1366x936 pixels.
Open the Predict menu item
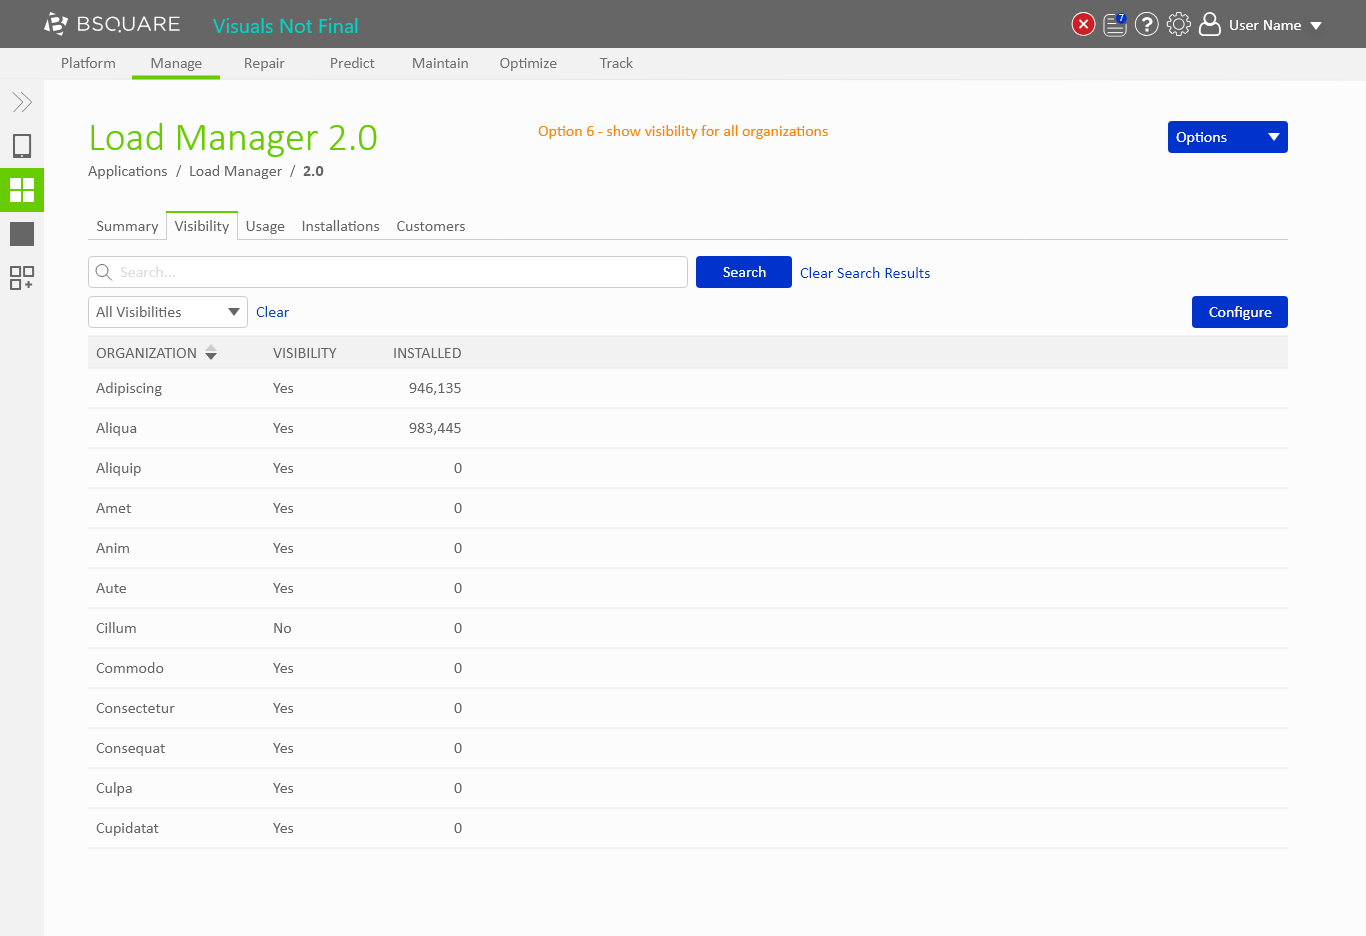pos(352,63)
